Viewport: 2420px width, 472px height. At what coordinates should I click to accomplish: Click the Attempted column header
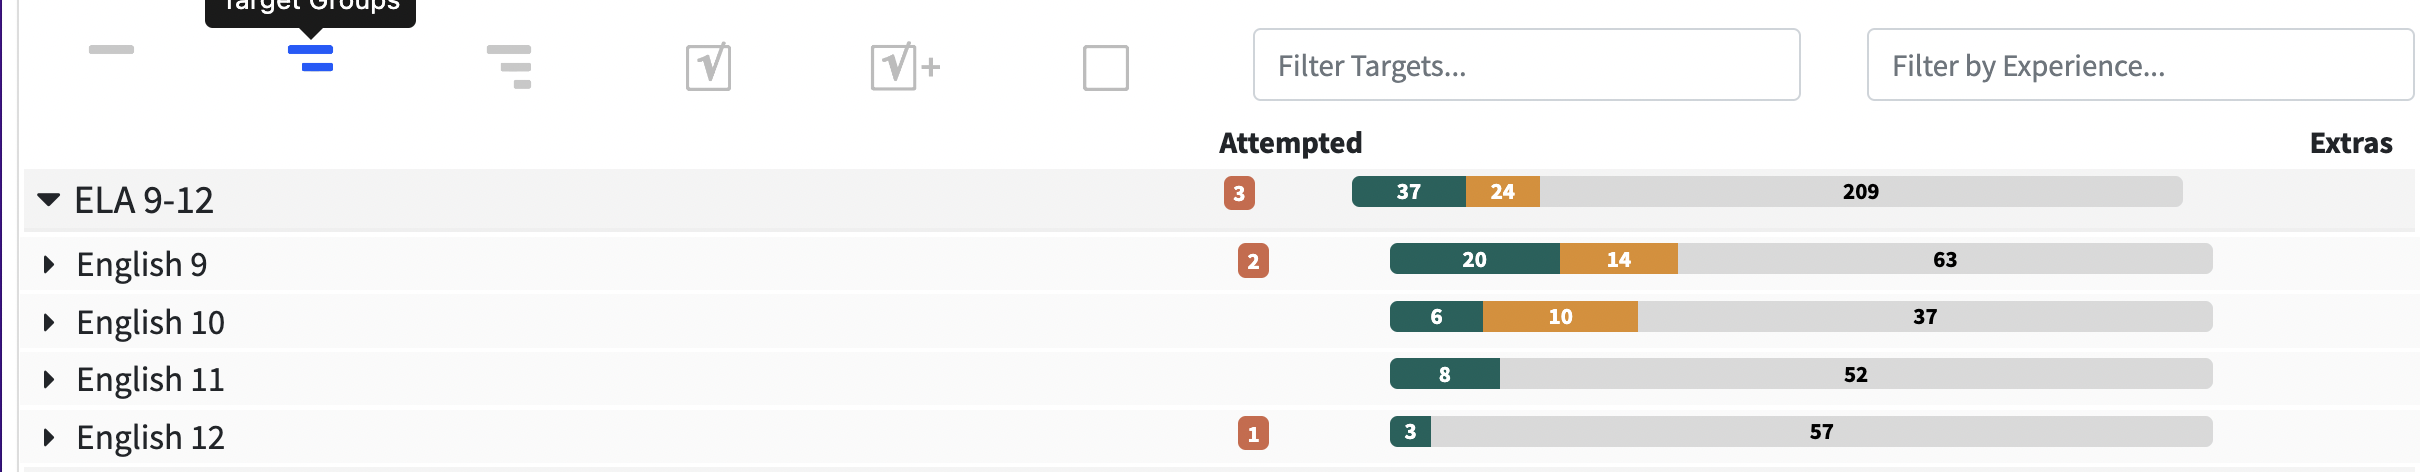pos(1290,143)
